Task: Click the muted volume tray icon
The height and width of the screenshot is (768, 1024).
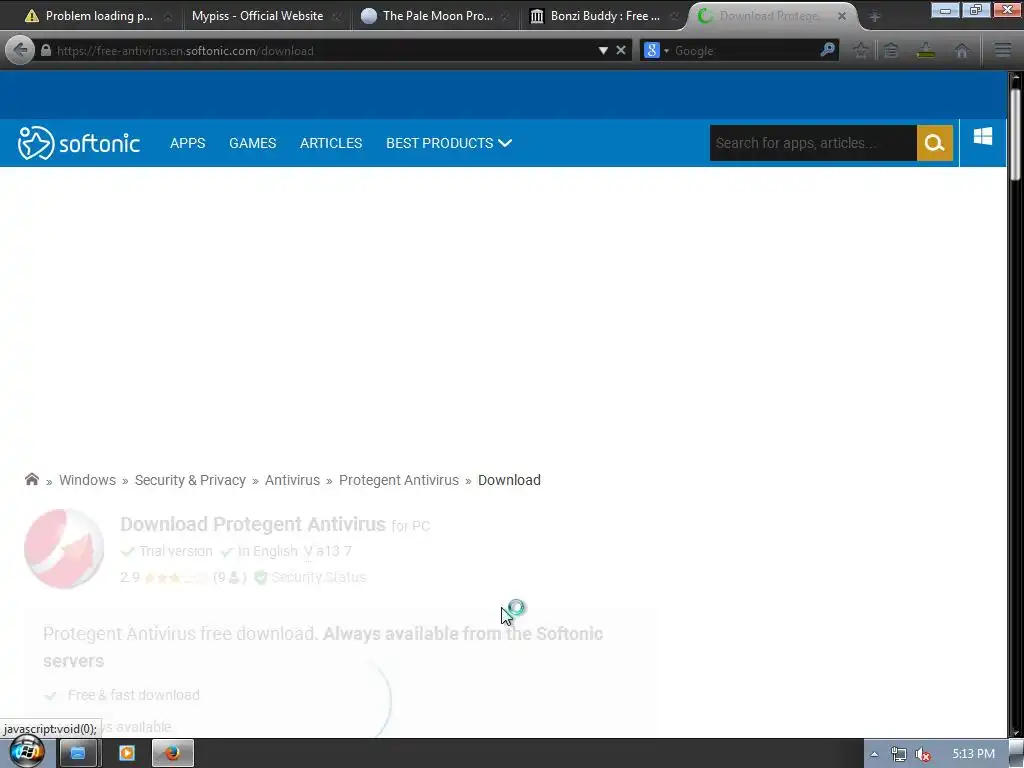Action: [923, 754]
